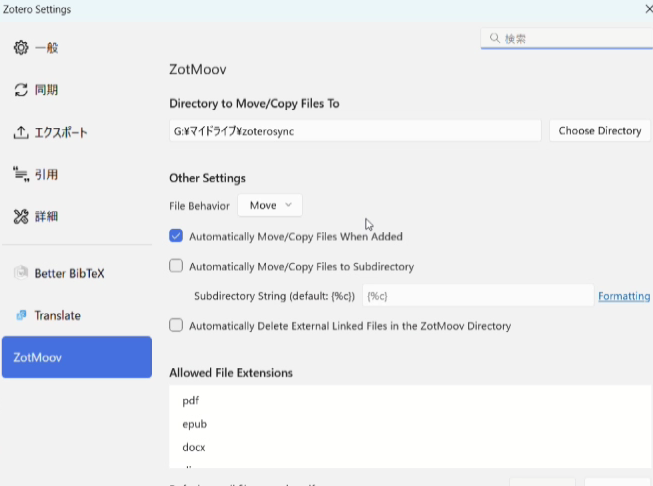
Task: Click the 同期 (Sync) arrows icon
Action: 21,90
